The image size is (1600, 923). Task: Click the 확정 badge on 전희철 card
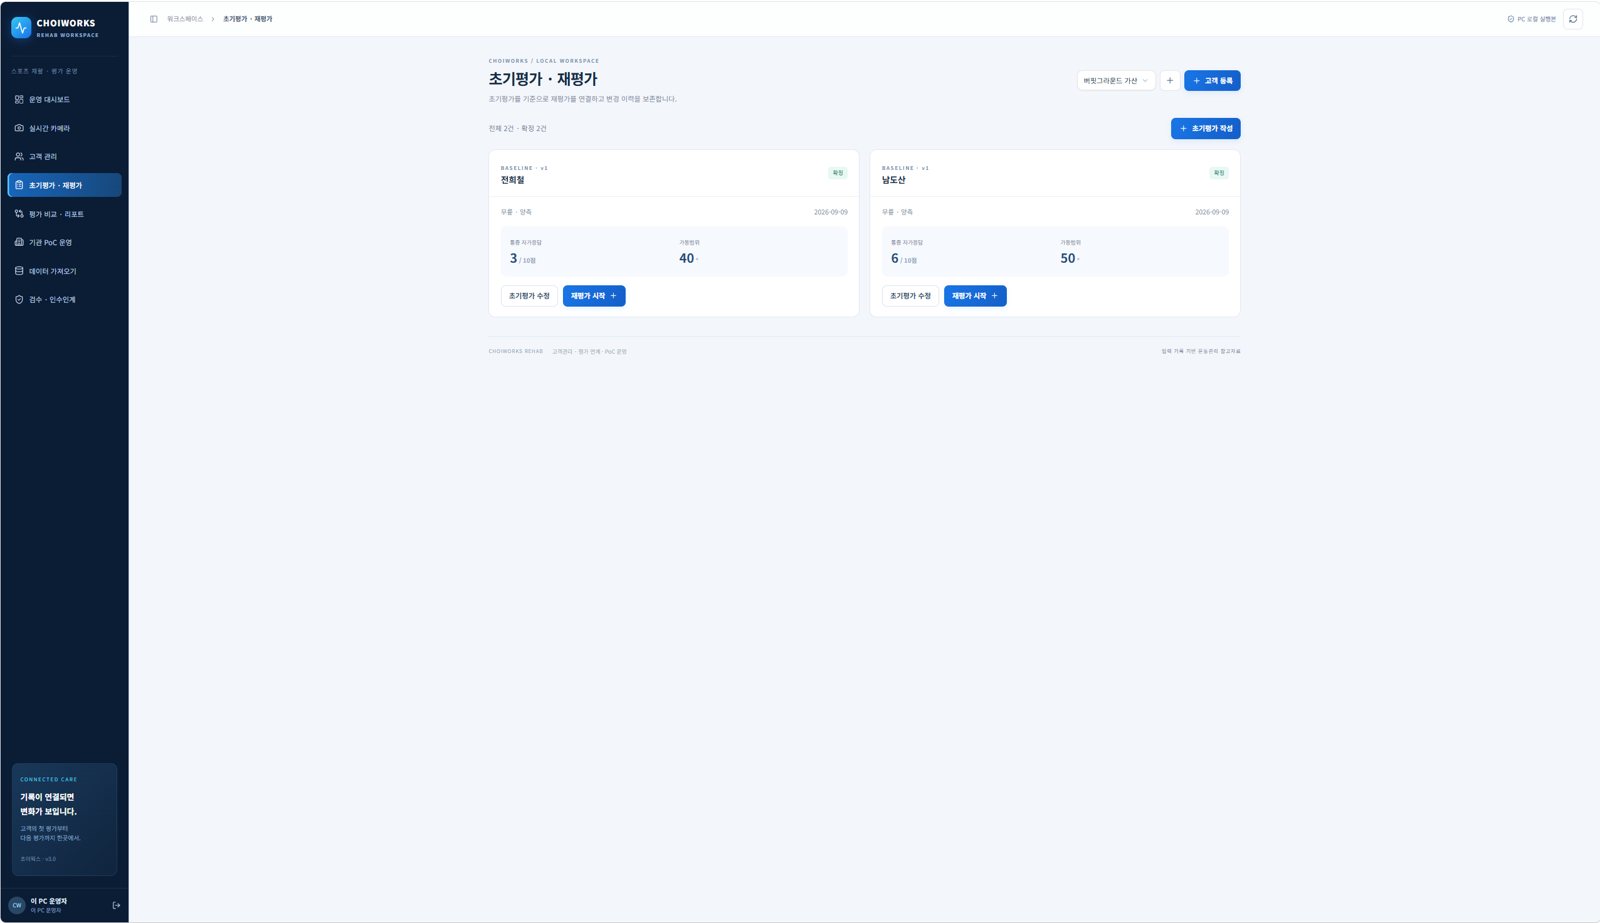pyautogui.click(x=838, y=173)
